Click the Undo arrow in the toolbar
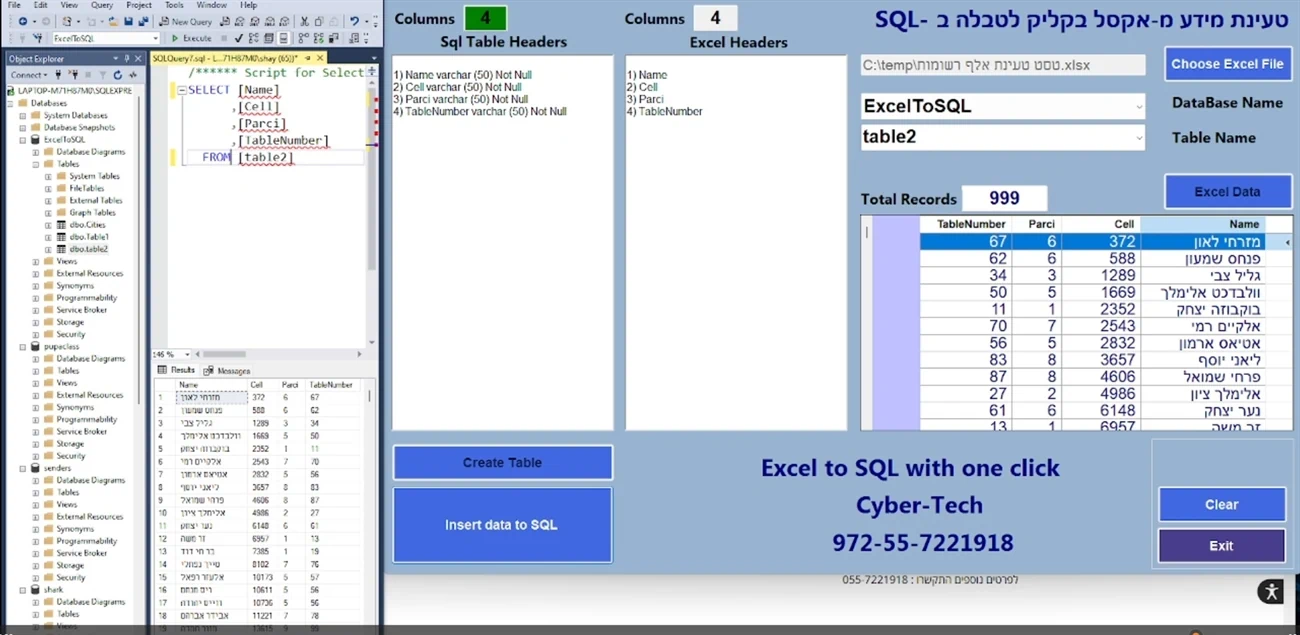Screen dimensions: 1300x635 354,21
